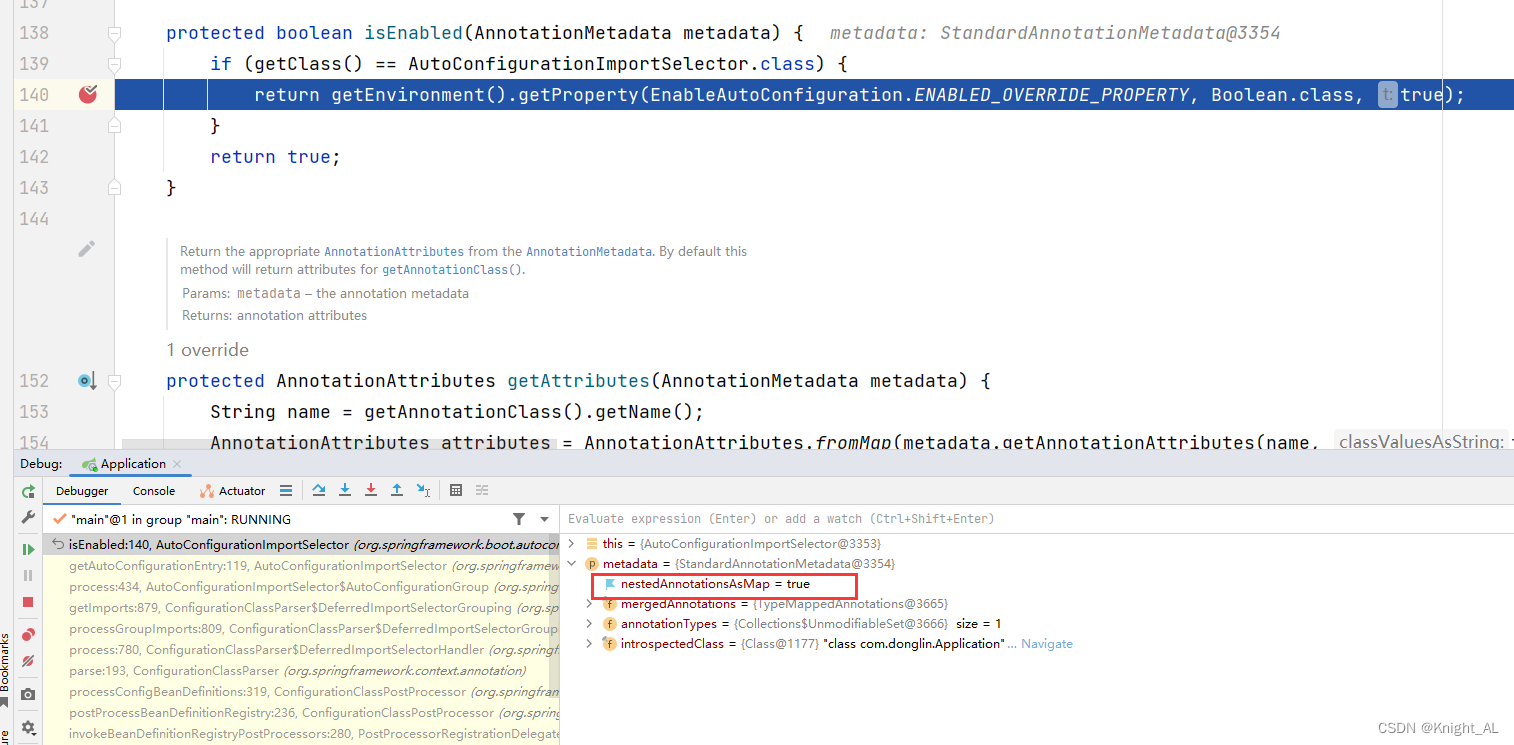
Task: Toggle the Mute Breakpoints icon
Action: pyautogui.click(x=28, y=661)
